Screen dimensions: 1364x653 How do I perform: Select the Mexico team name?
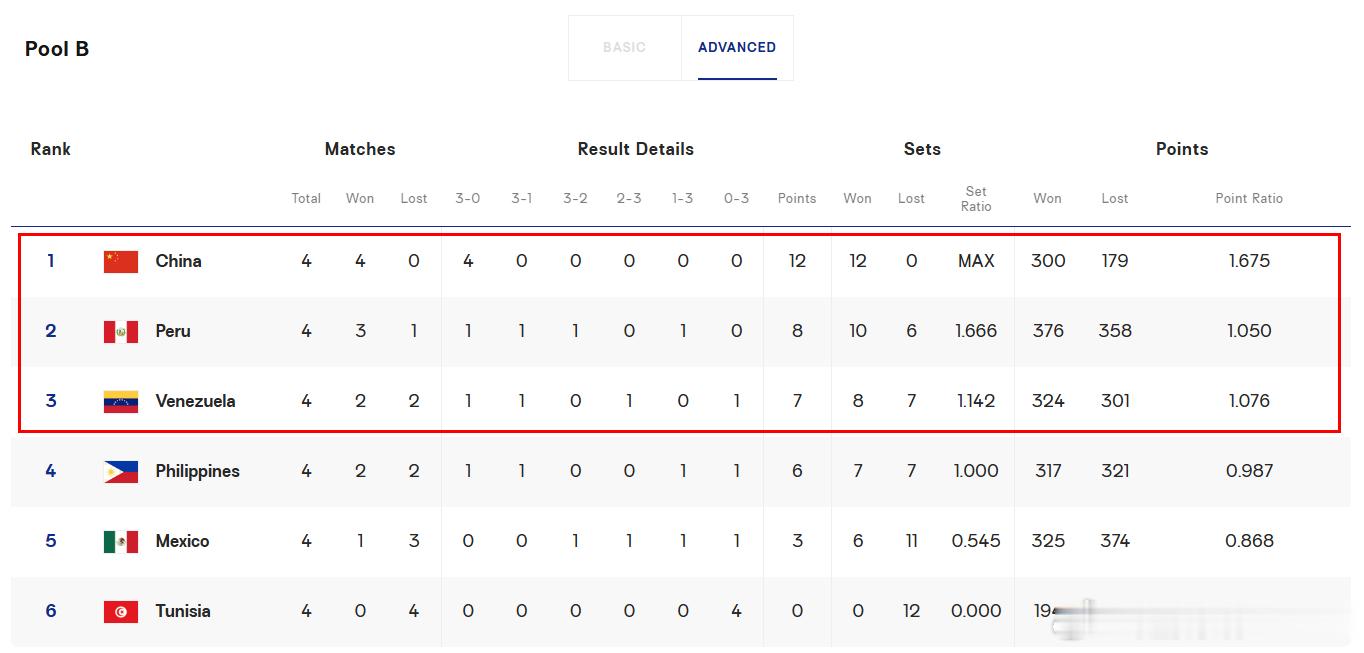183,541
